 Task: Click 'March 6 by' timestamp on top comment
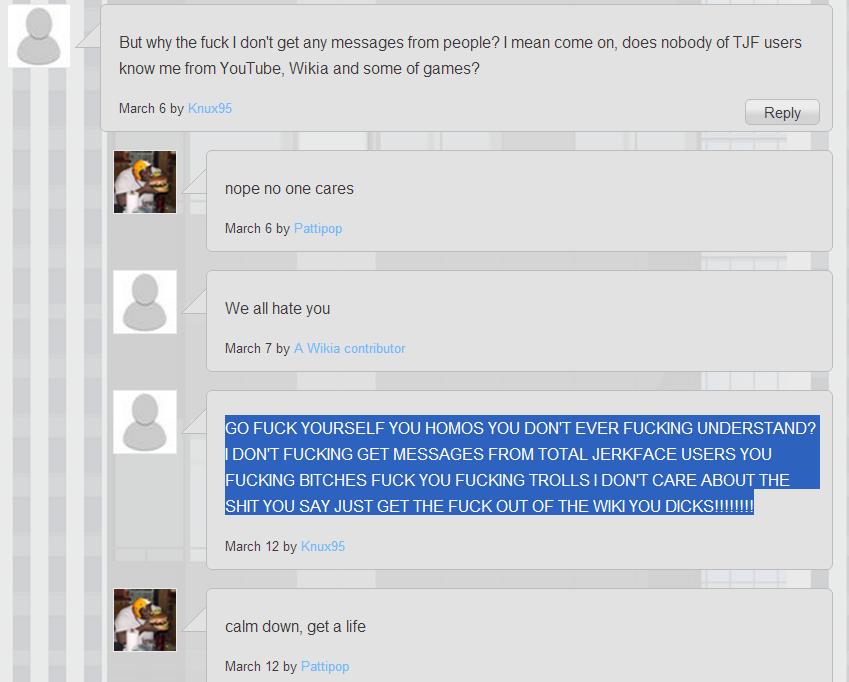coord(152,108)
